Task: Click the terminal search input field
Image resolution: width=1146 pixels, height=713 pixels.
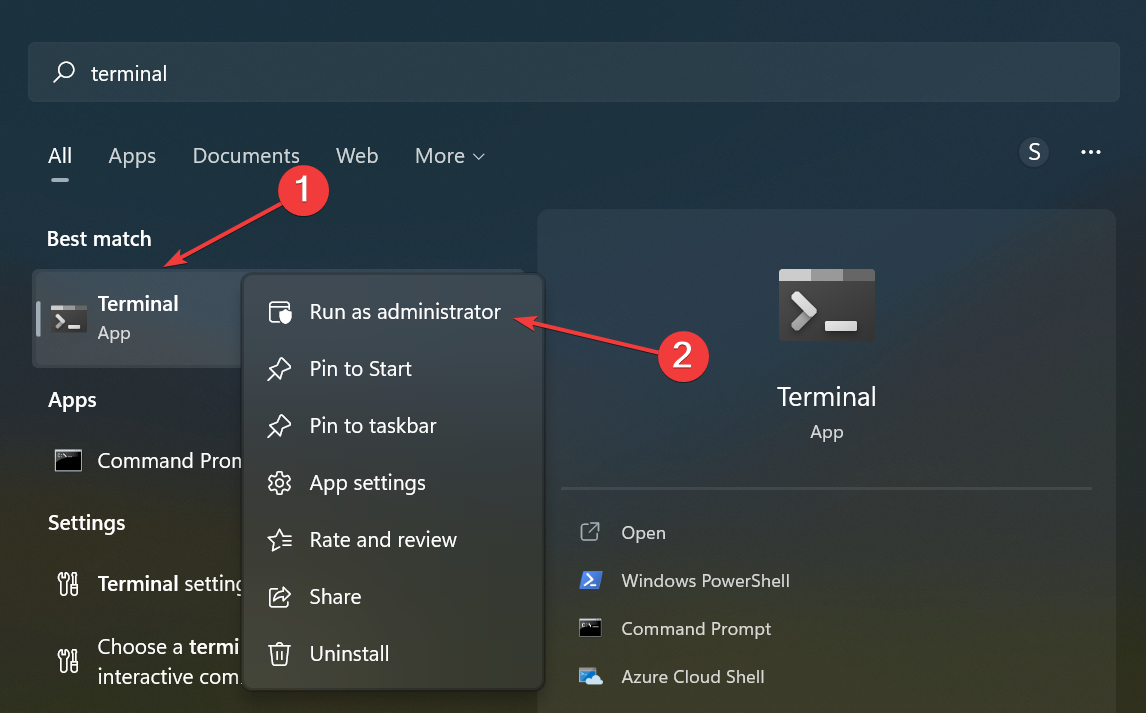Action: [574, 72]
